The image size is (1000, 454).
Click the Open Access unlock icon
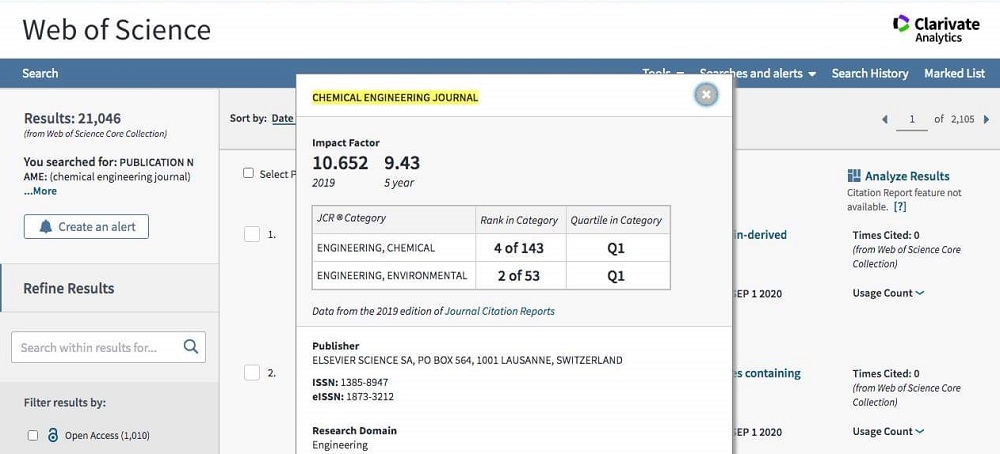click(53, 435)
